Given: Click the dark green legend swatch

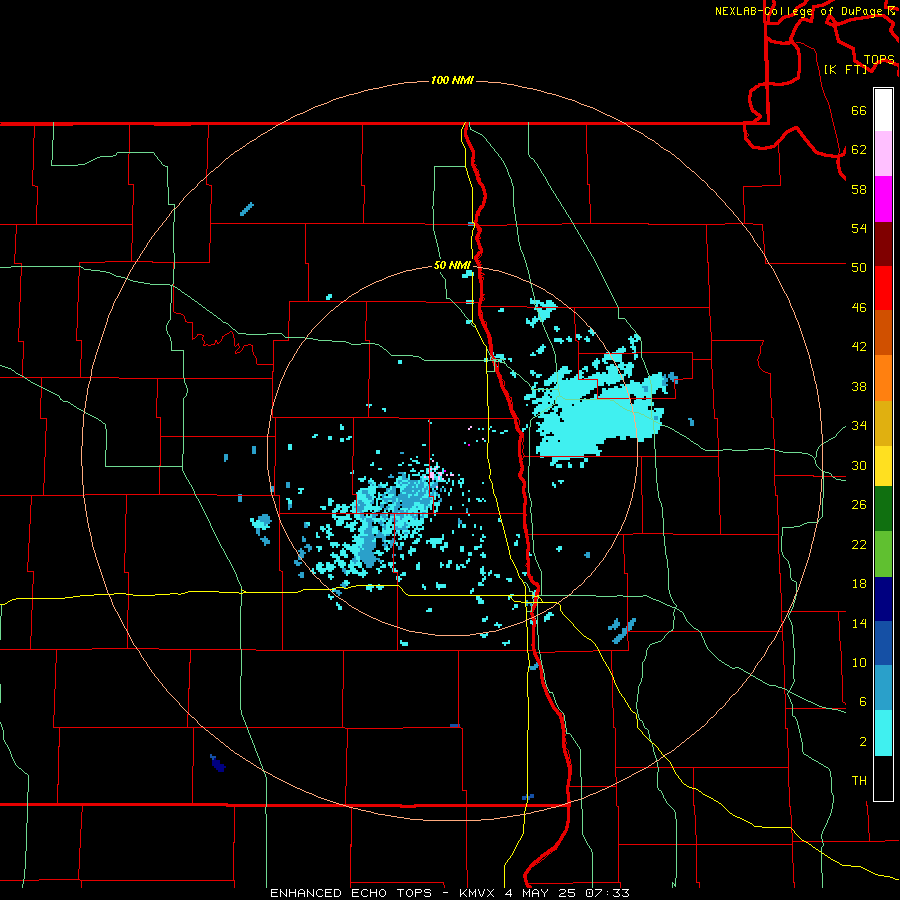Looking at the screenshot, I should pos(883,509).
